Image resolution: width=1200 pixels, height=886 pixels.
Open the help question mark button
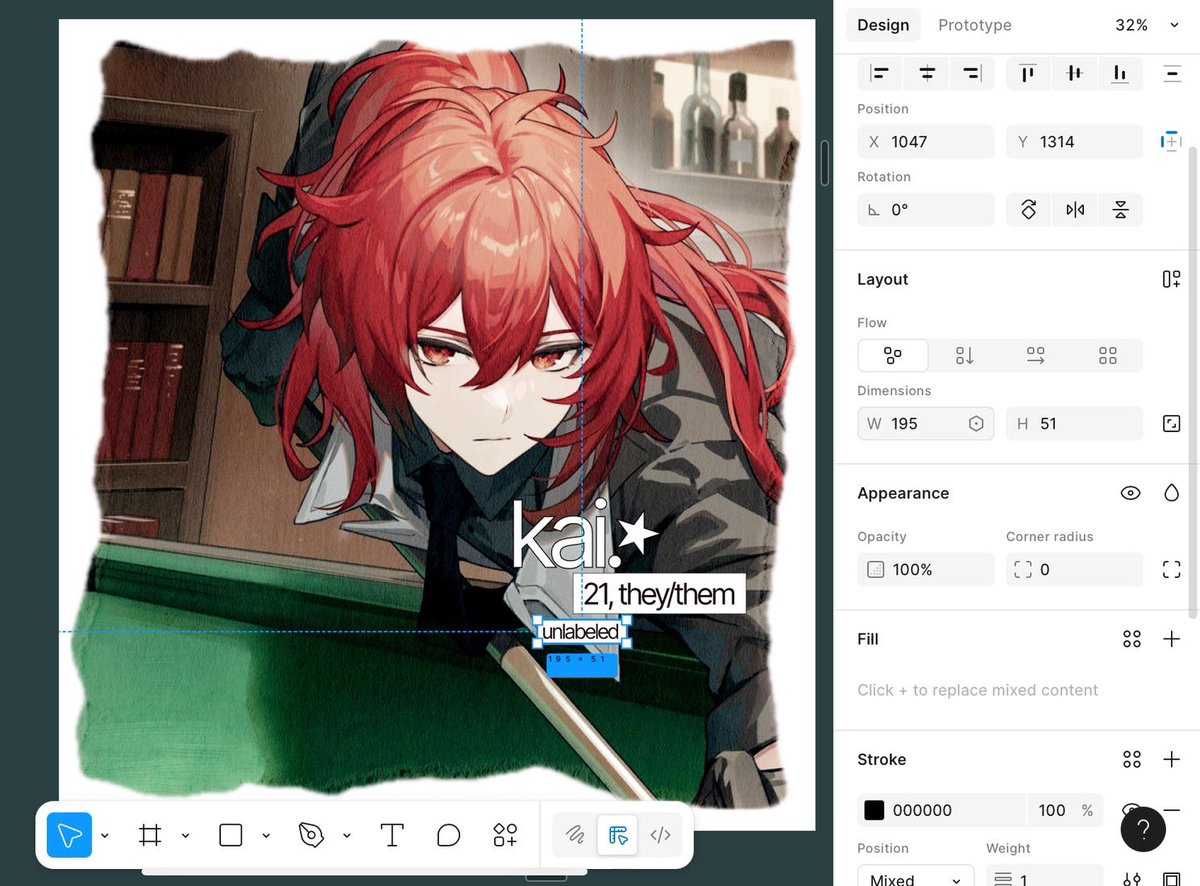tap(1143, 829)
